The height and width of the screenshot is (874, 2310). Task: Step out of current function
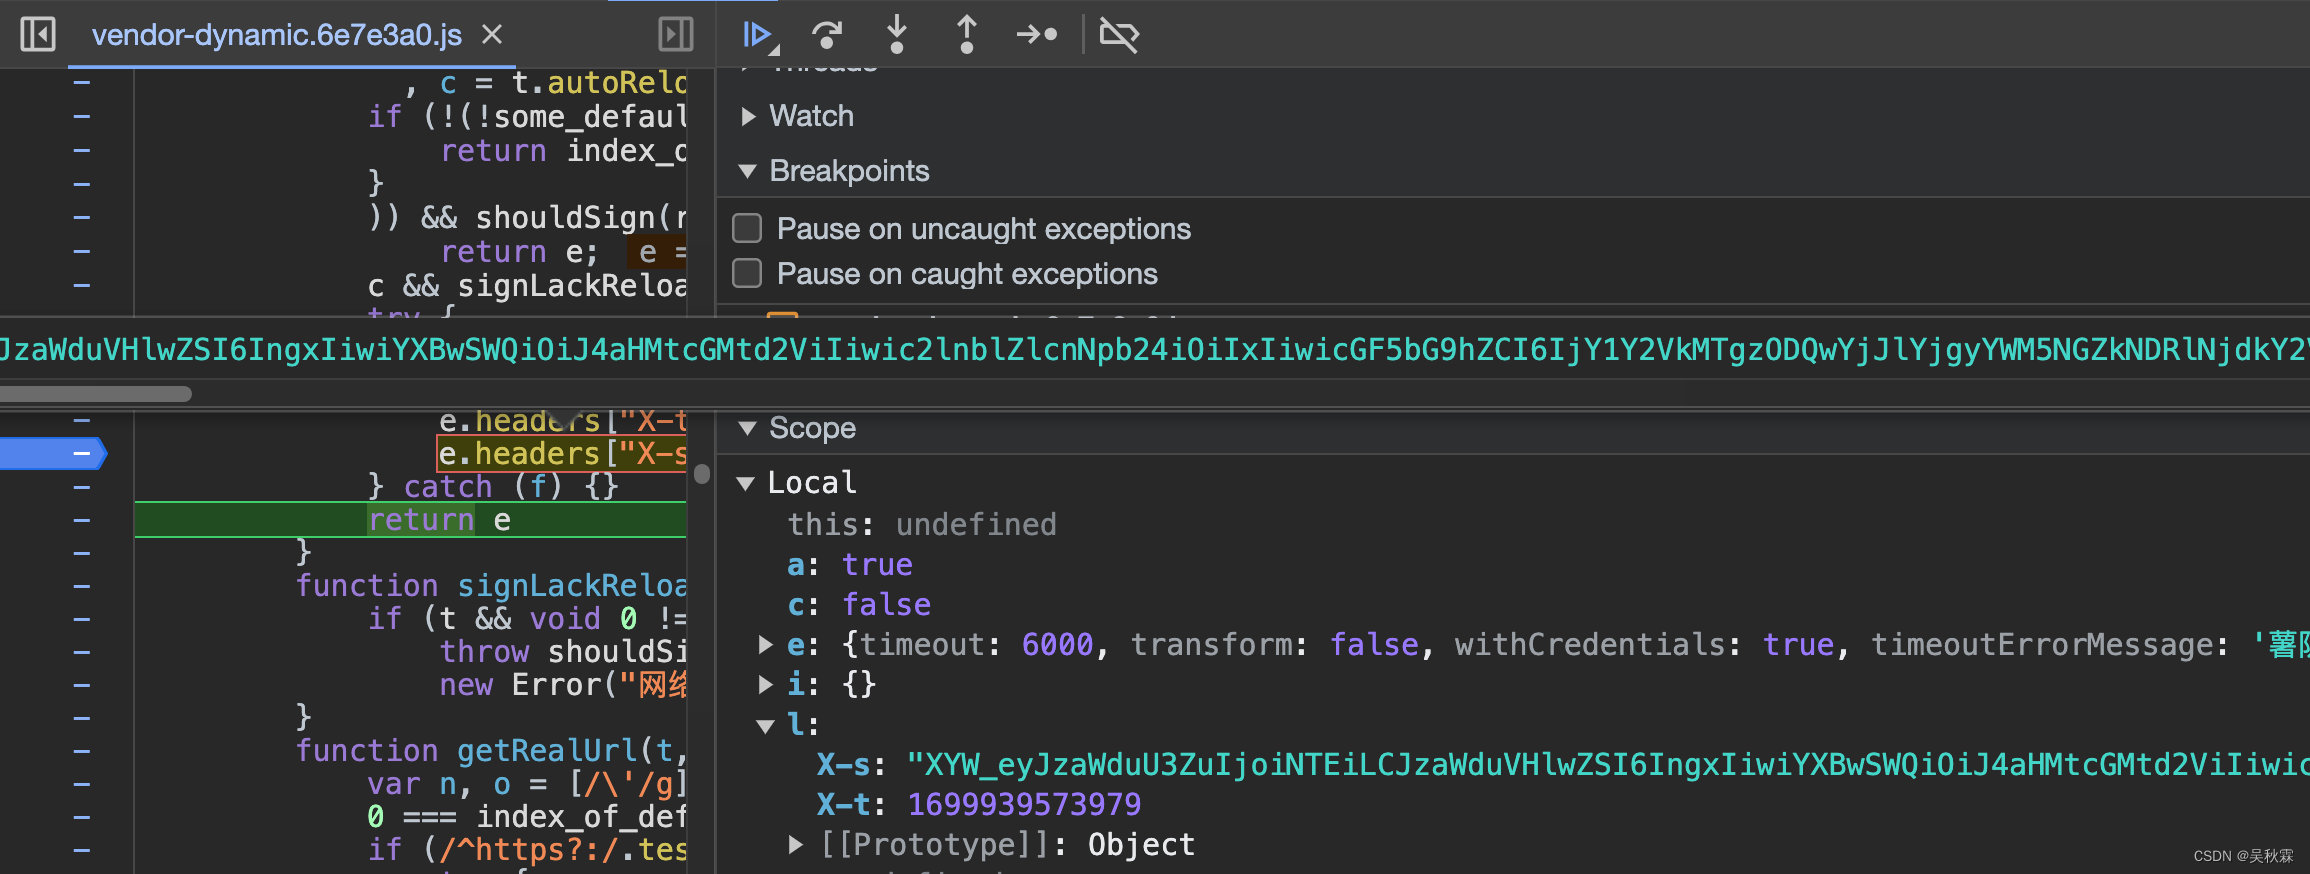(967, 35)
